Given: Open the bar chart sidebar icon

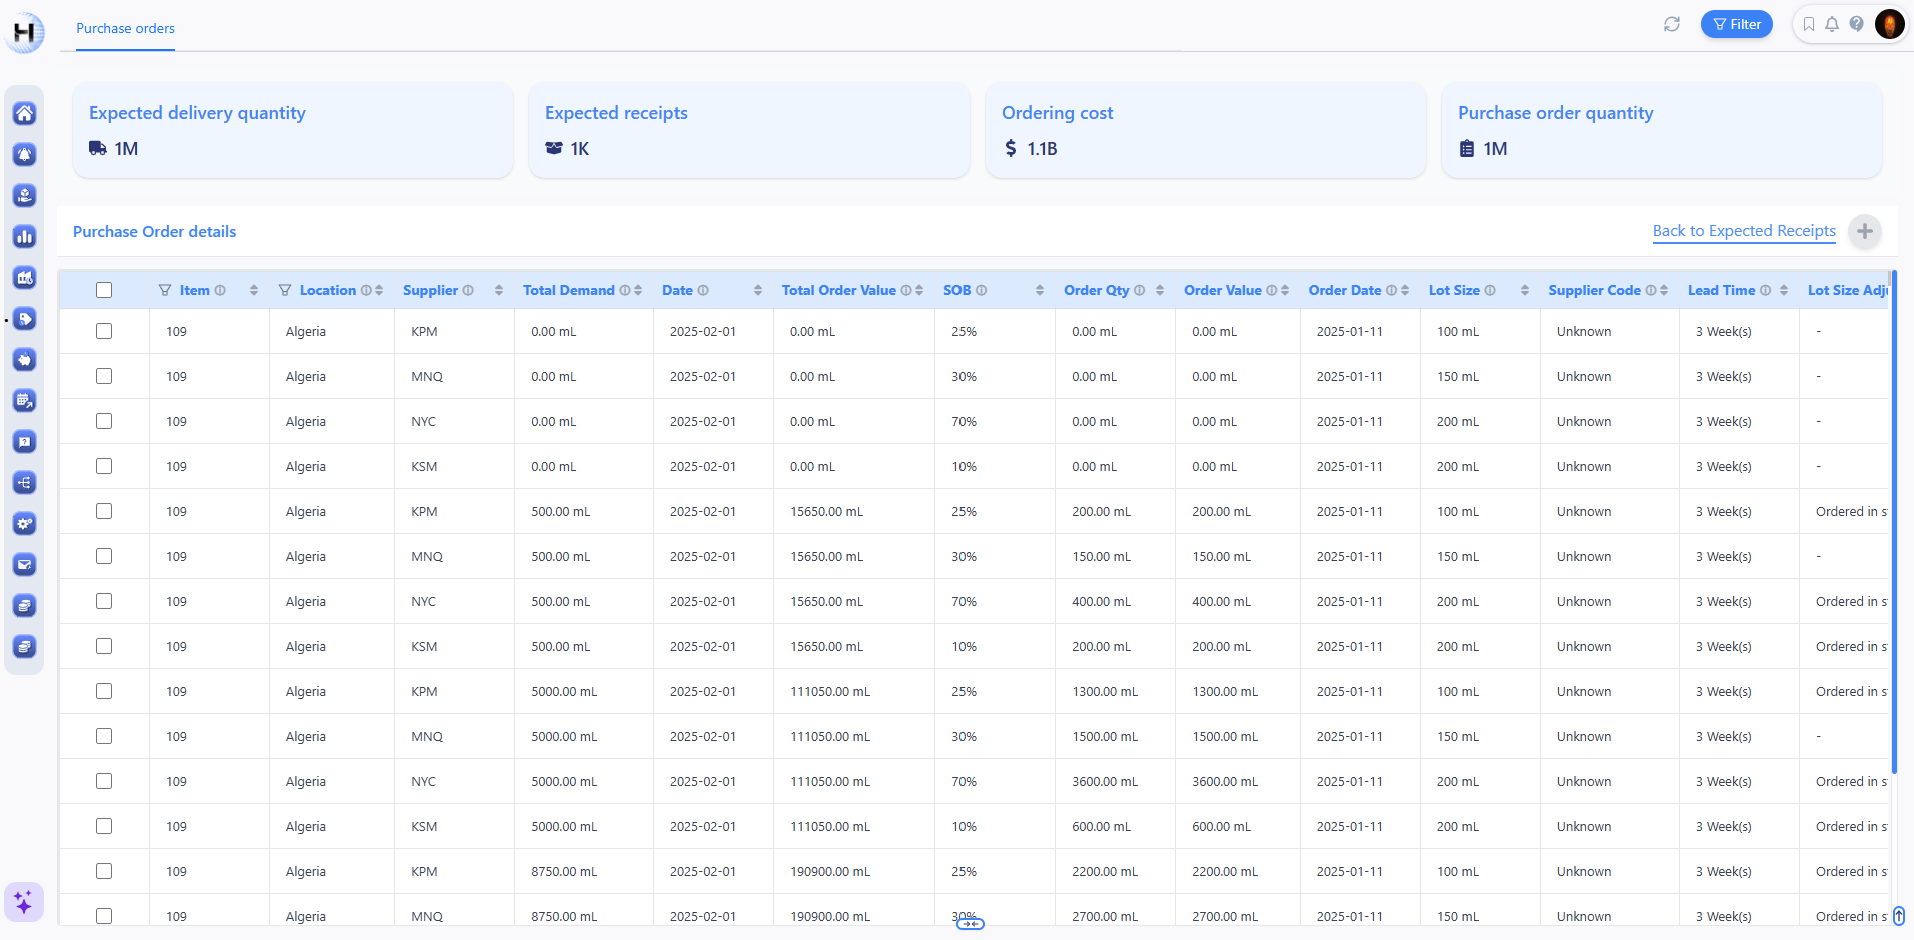Looking at the screenshot, I should (x=24, y=236).
